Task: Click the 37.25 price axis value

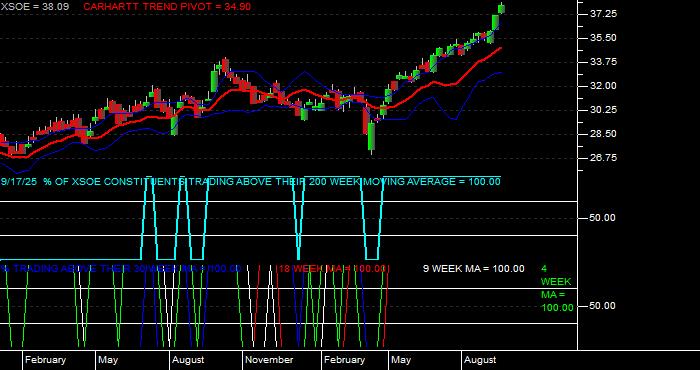Action: pyautogui.click(x=603, y=14)
